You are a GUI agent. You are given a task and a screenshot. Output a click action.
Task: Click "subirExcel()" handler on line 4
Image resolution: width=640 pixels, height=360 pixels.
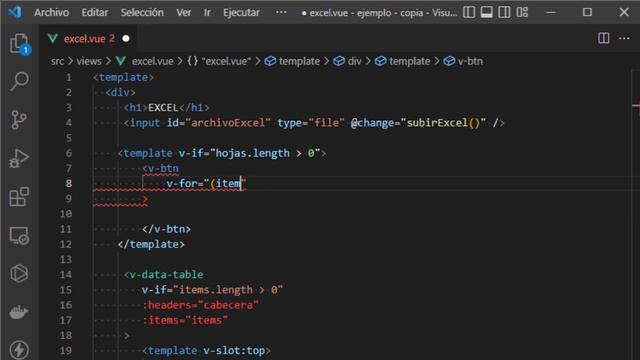point(444,123)
